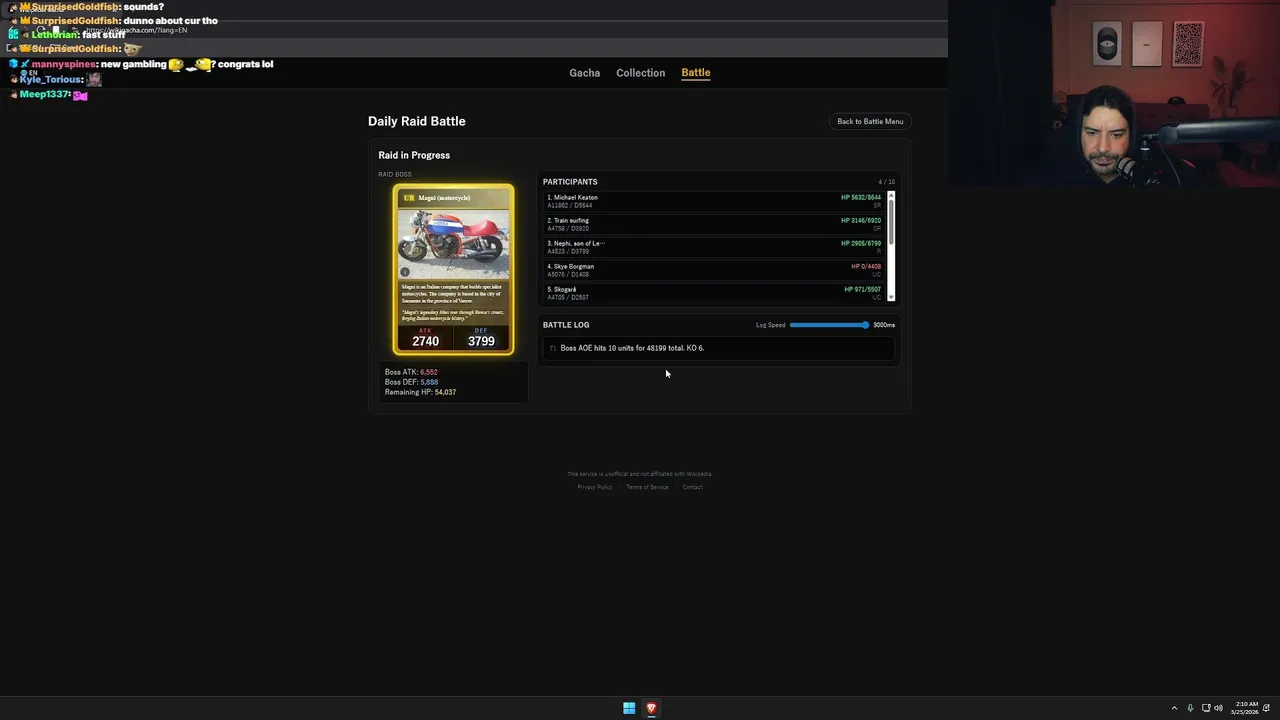Click the microphone tray icon
Screen dimensions: 1280x720
tap(1190, 708)
